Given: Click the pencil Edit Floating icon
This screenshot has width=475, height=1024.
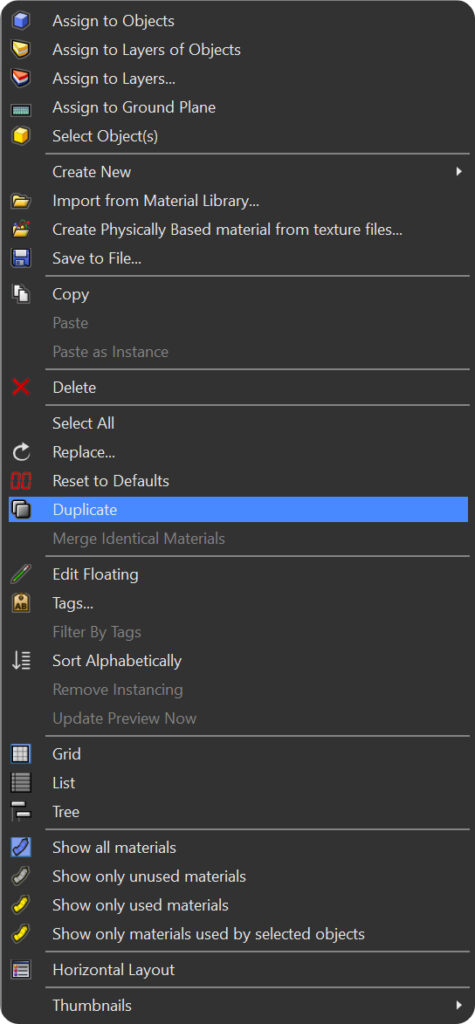Looking at the screenshot, I should point(21,575).
